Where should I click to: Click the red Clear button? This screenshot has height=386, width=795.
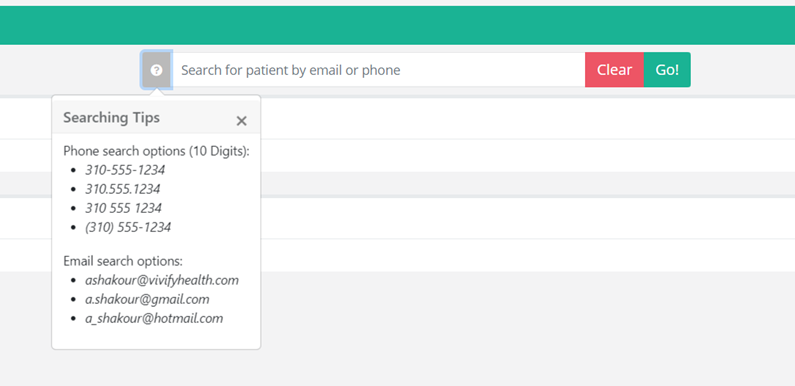614,70
